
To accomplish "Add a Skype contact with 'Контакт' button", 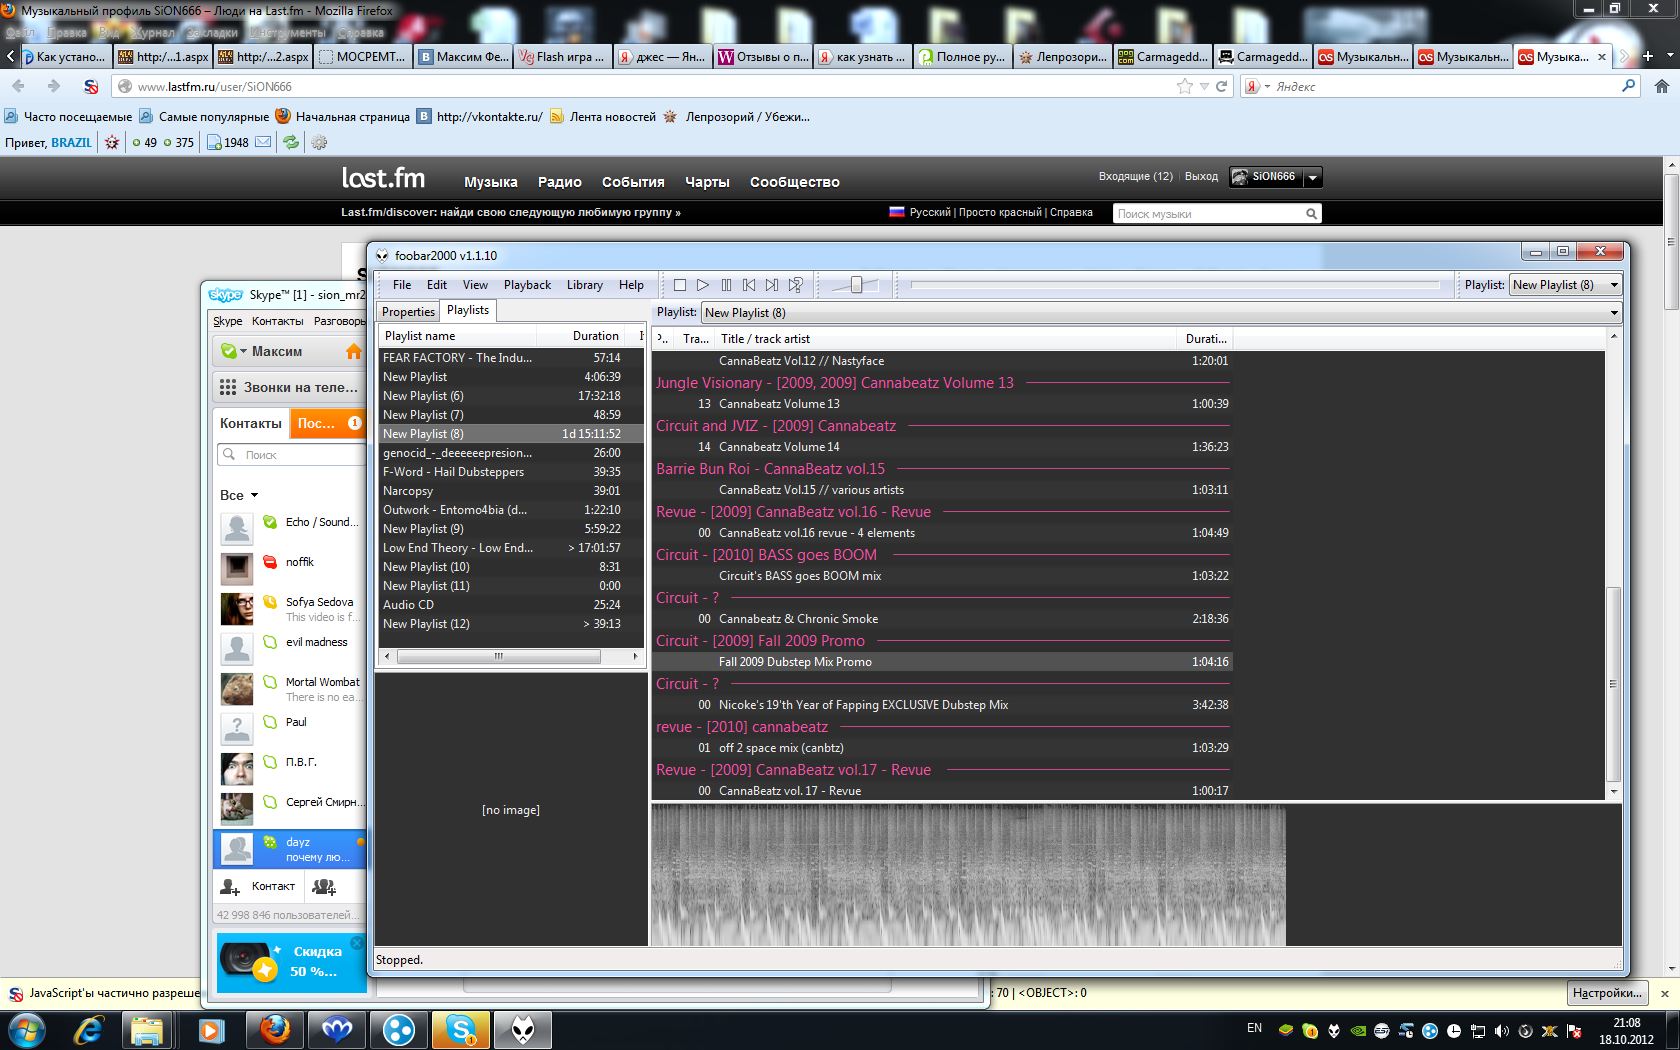I will pyautogui.click(x=258, y=886).
